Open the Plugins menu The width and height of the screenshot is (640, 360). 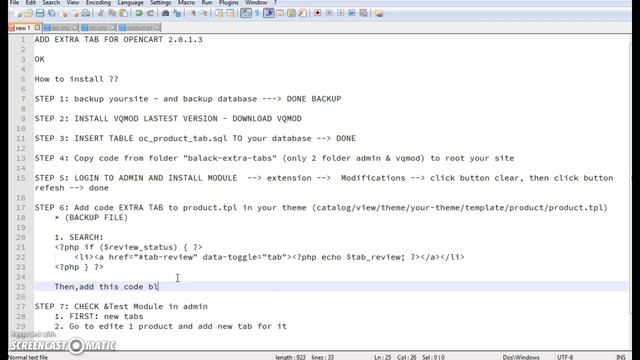[228, 2]
